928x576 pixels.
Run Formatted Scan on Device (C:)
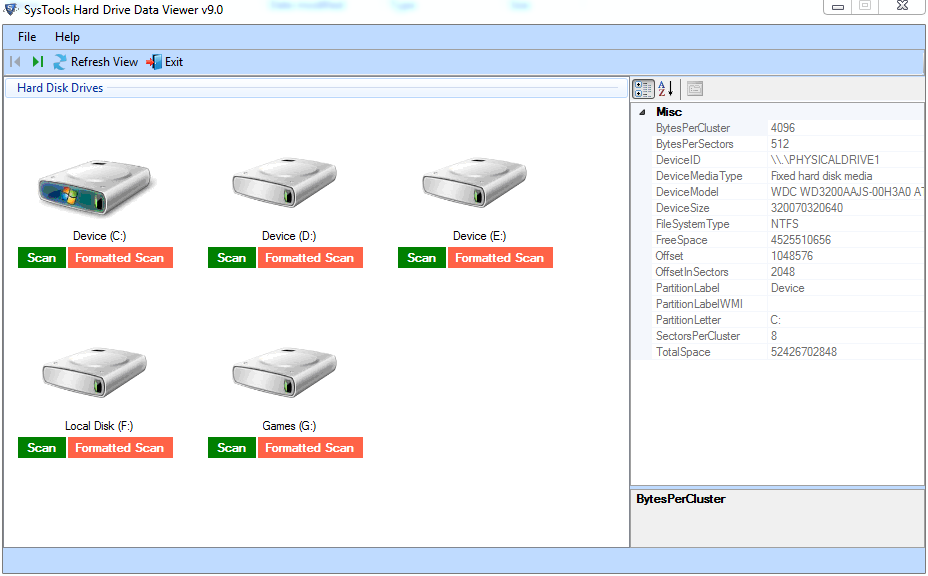click(x=120, y=258)
